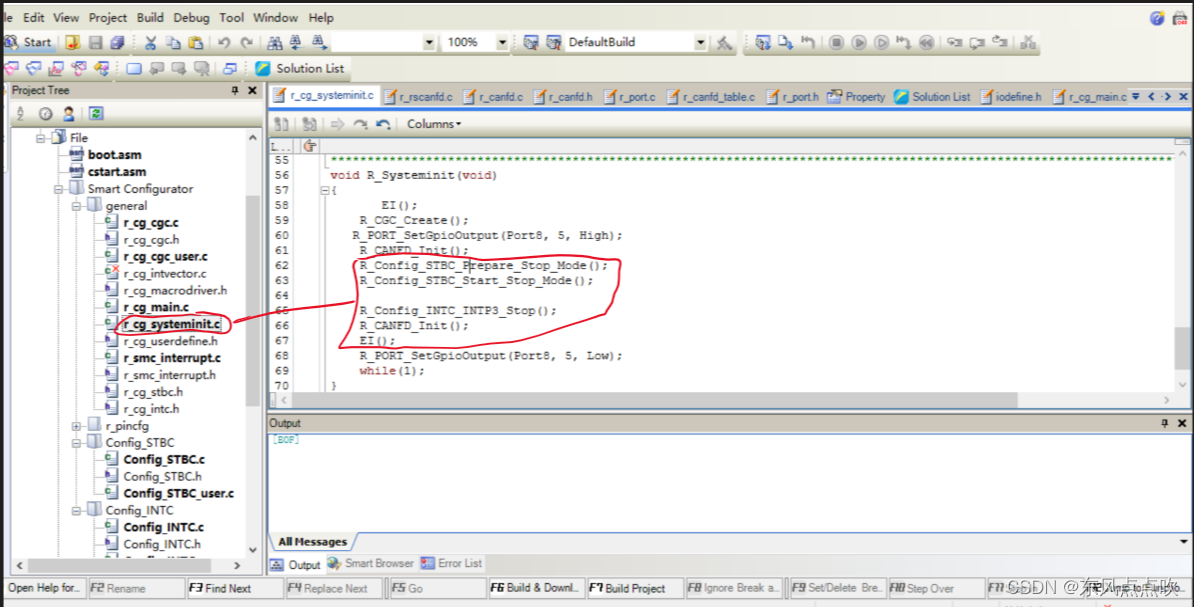Click the Download to debug tool icon
The height and width of the screenshot is (607, 1194).
pos(785,43)
